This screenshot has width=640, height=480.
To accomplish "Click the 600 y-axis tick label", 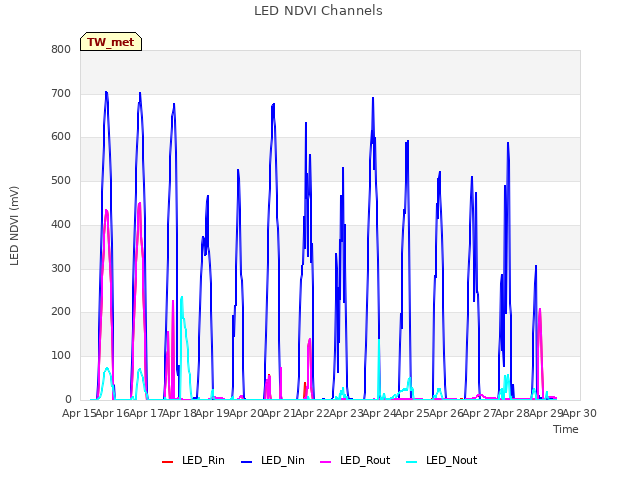I will [61, 137].
